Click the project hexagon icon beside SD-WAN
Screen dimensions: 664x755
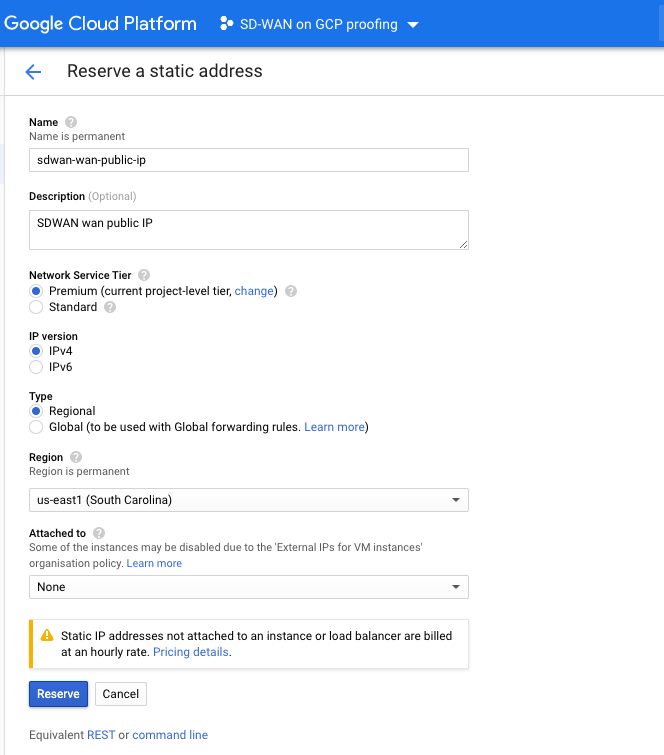(x=226, y=24)
